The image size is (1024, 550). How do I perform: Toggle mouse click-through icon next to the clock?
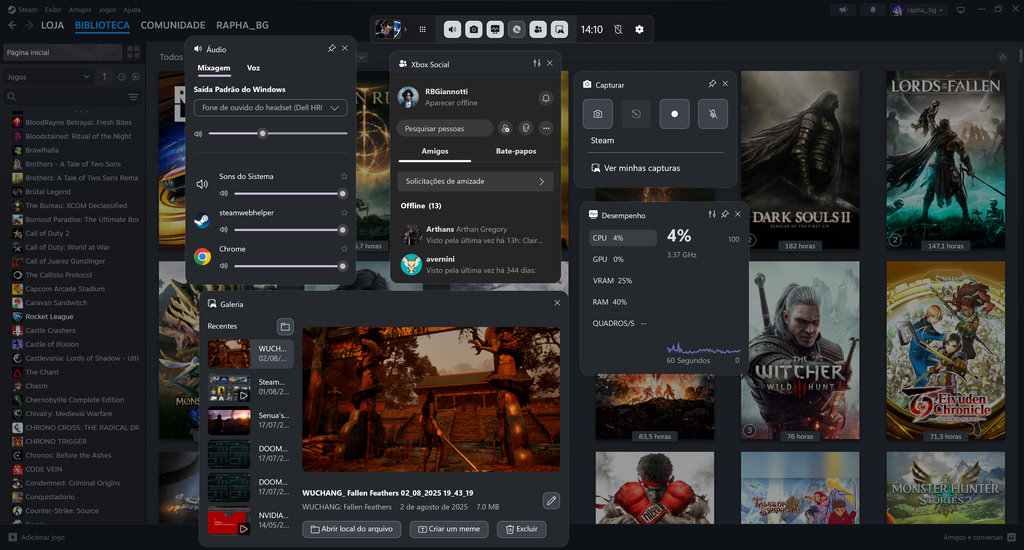(x=618, y=29)
